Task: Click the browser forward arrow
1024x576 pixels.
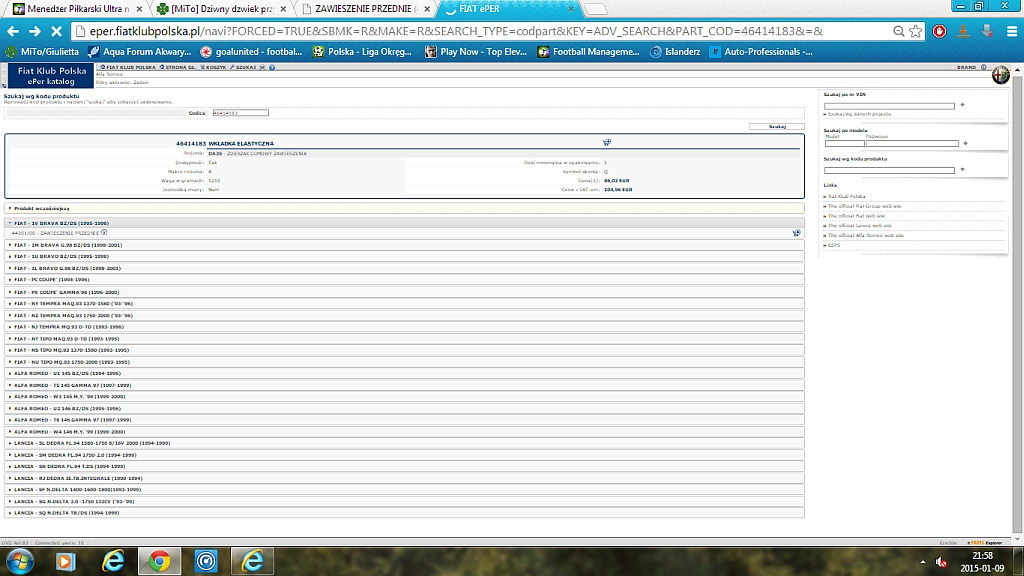Action: pos(35,31)
